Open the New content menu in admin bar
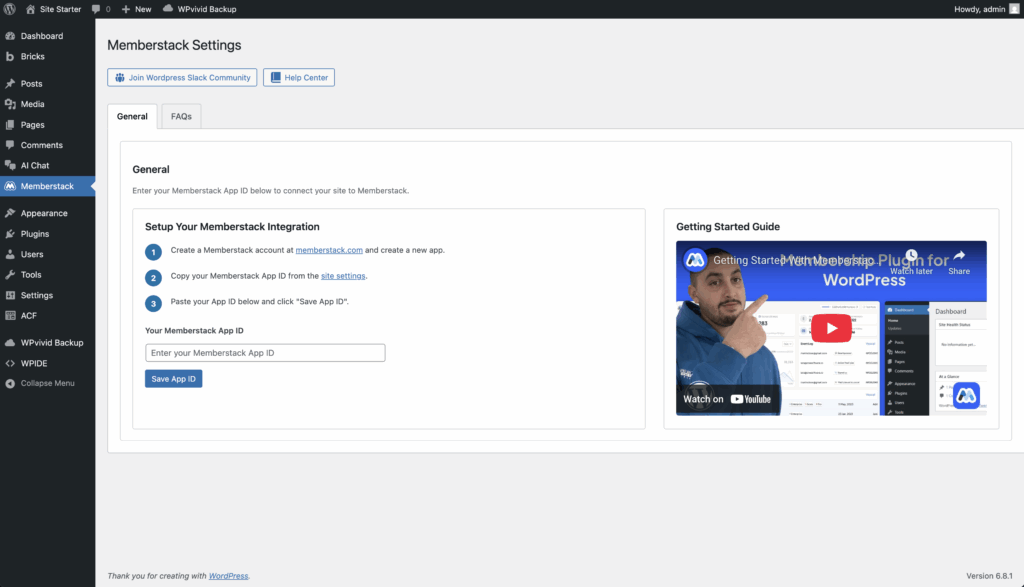The image size is (1024, 587). (136, 9)
